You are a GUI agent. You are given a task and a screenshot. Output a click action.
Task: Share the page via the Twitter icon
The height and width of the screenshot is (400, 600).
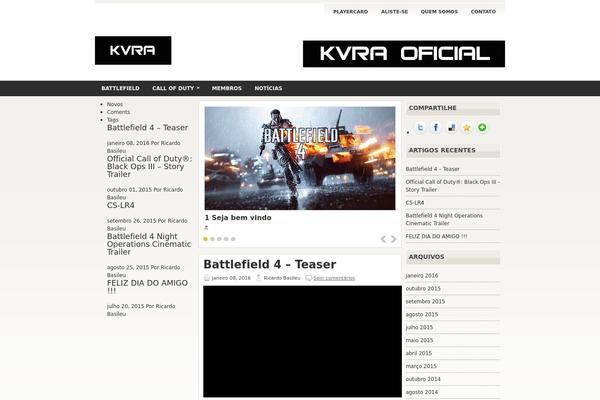(x=420, y=127)
